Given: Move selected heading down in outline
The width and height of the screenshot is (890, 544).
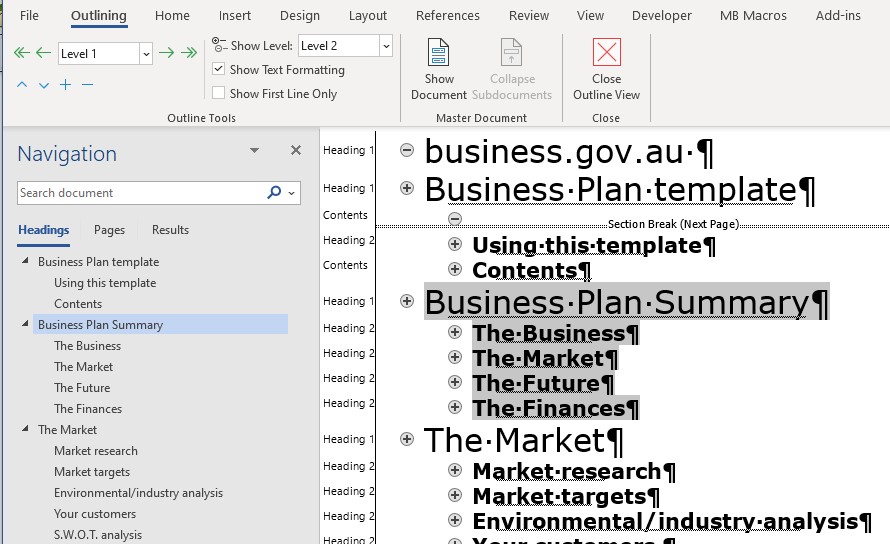Looking at the screenshot, I should click(43, 85).
